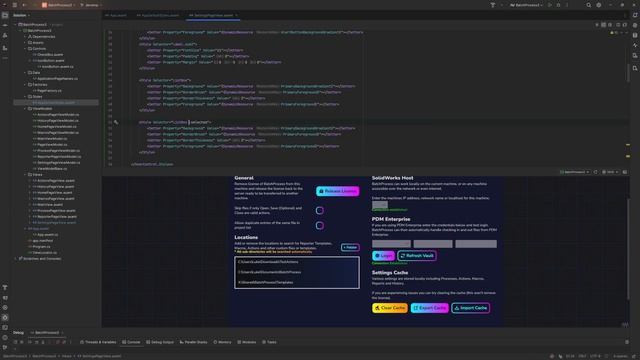640x360 pixels.
Task: Click the SolidWorks Host machine input field
Action: pyautogui.click(x=380, y=204)
